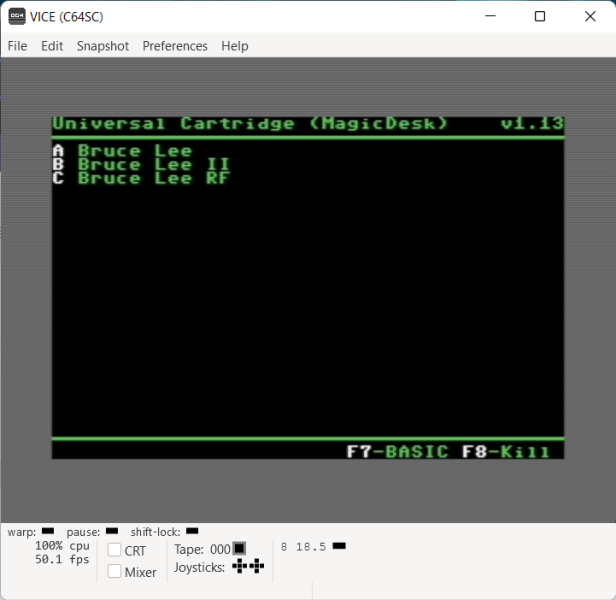The height and width of the screenshot is (600, 616).
Task: Click the VICE app icon in title bar
Action: pos(17,16)
